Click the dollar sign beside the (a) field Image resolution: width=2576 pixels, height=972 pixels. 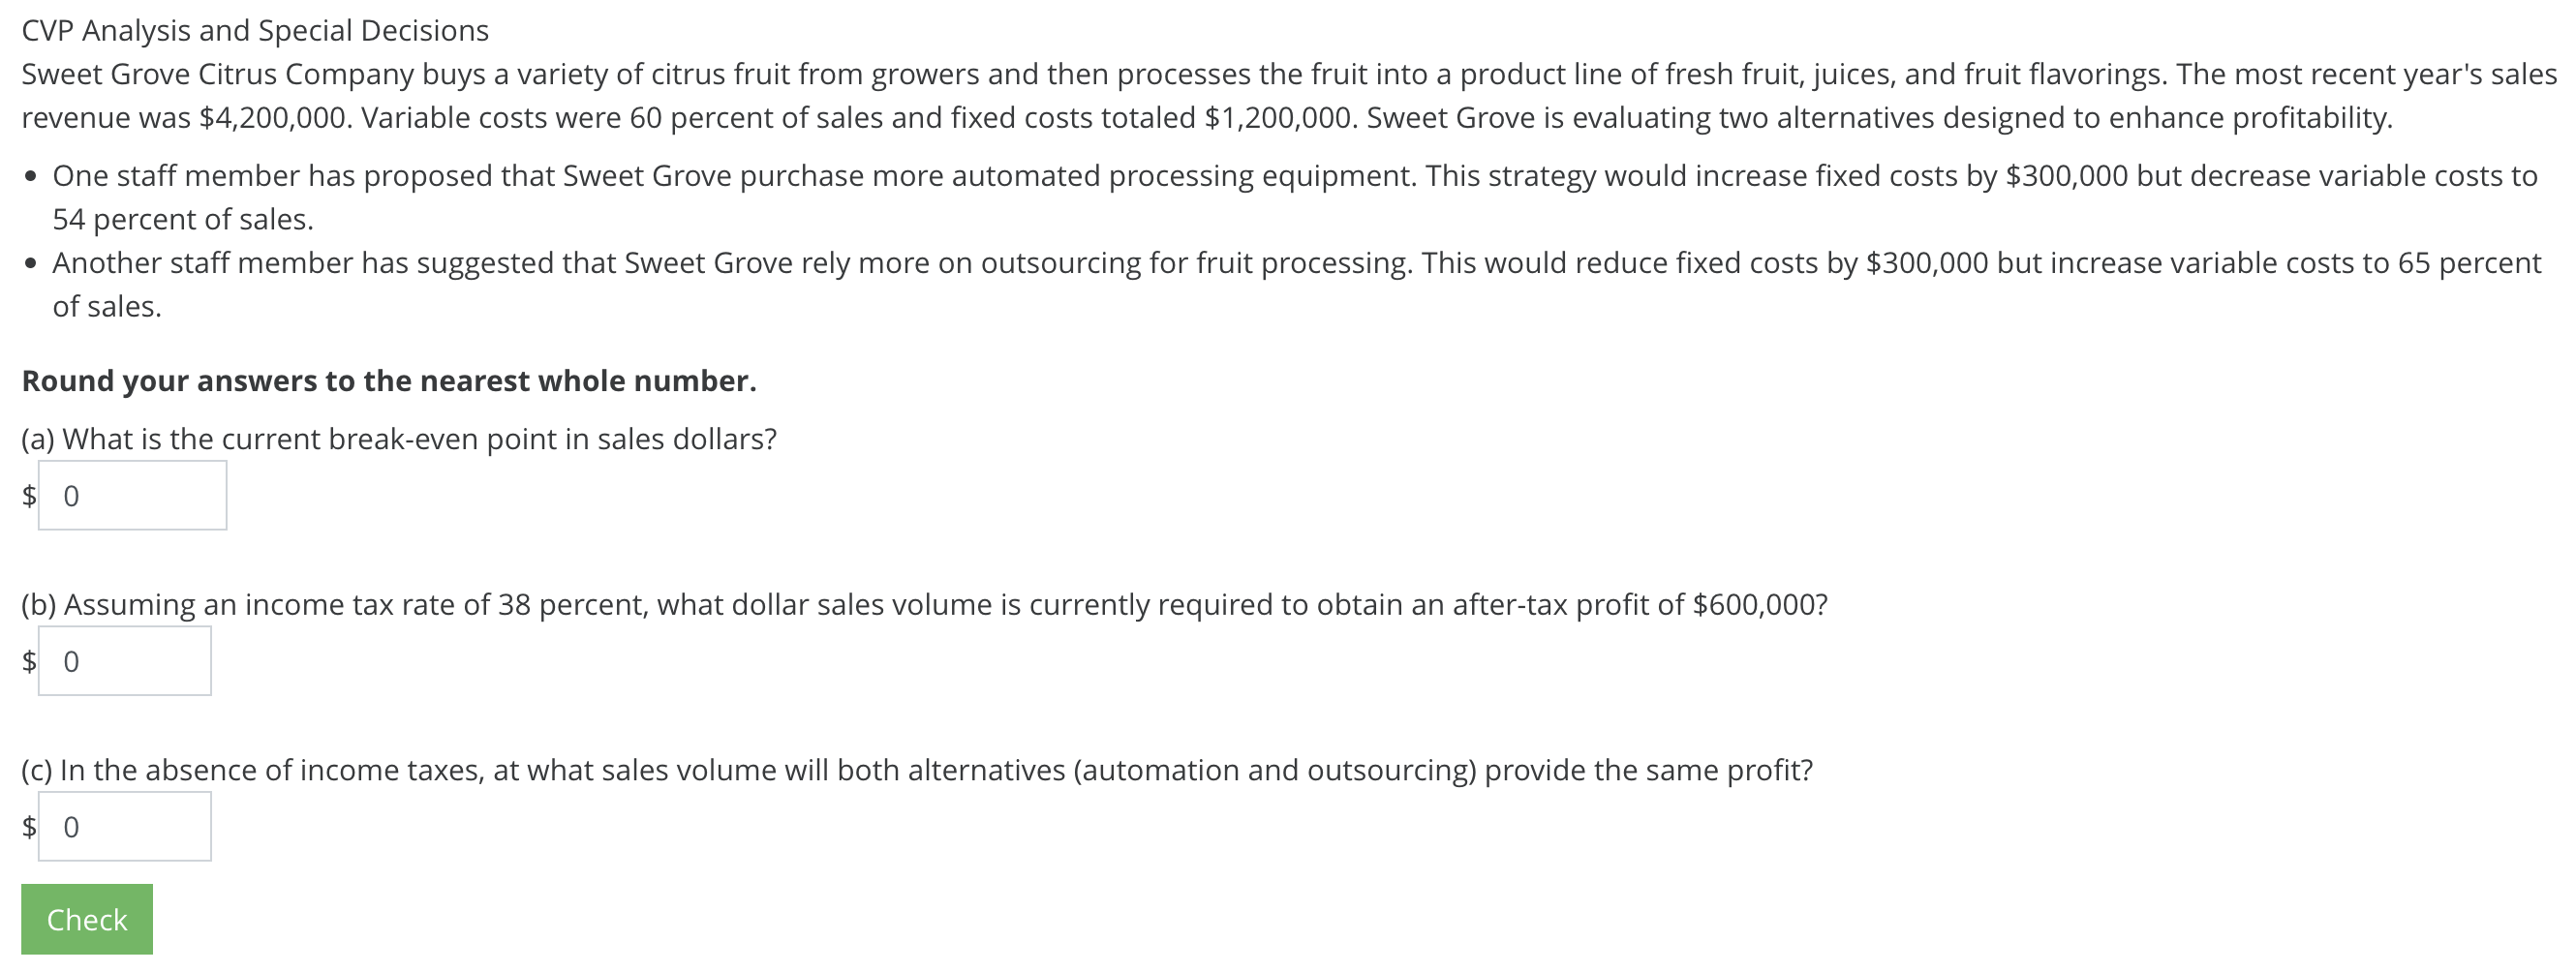coord(29,495)
